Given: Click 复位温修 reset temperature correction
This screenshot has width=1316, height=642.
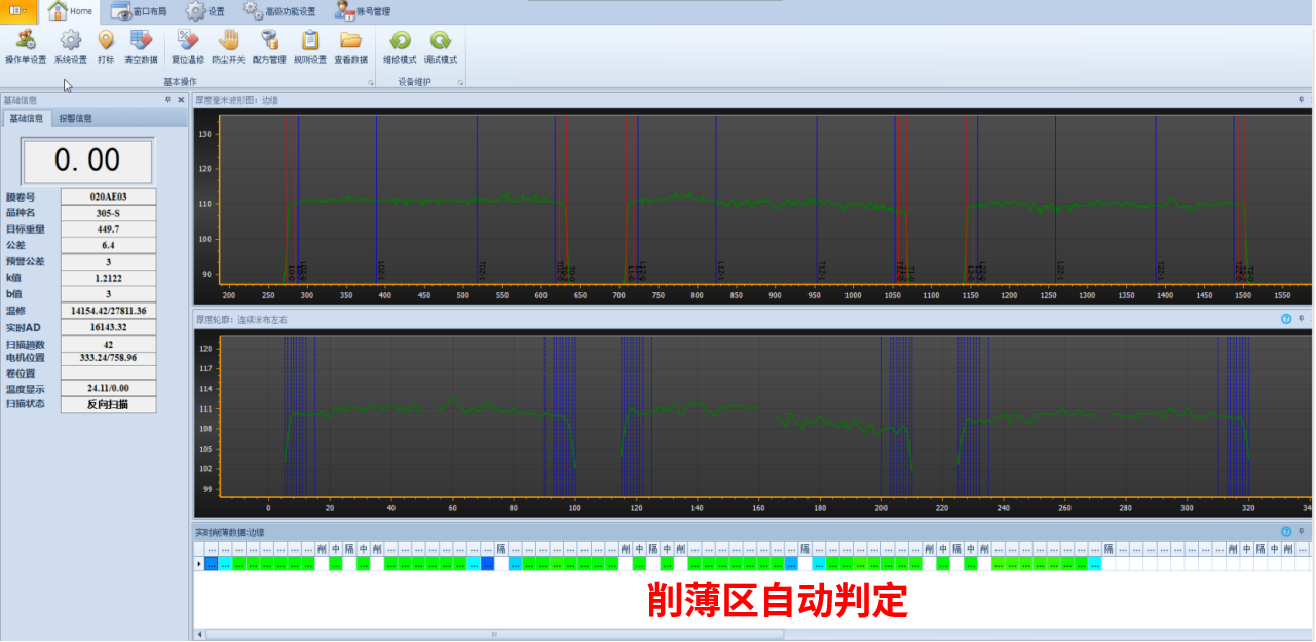Looking at the screenshot, I should coord(187,47).
